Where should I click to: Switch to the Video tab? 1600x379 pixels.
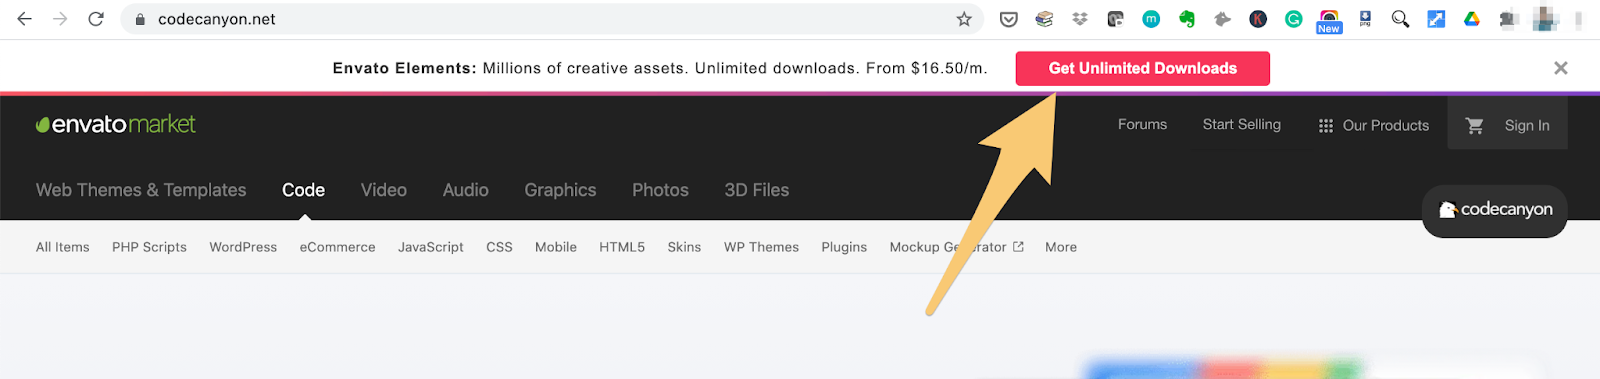tap(384, 190)
